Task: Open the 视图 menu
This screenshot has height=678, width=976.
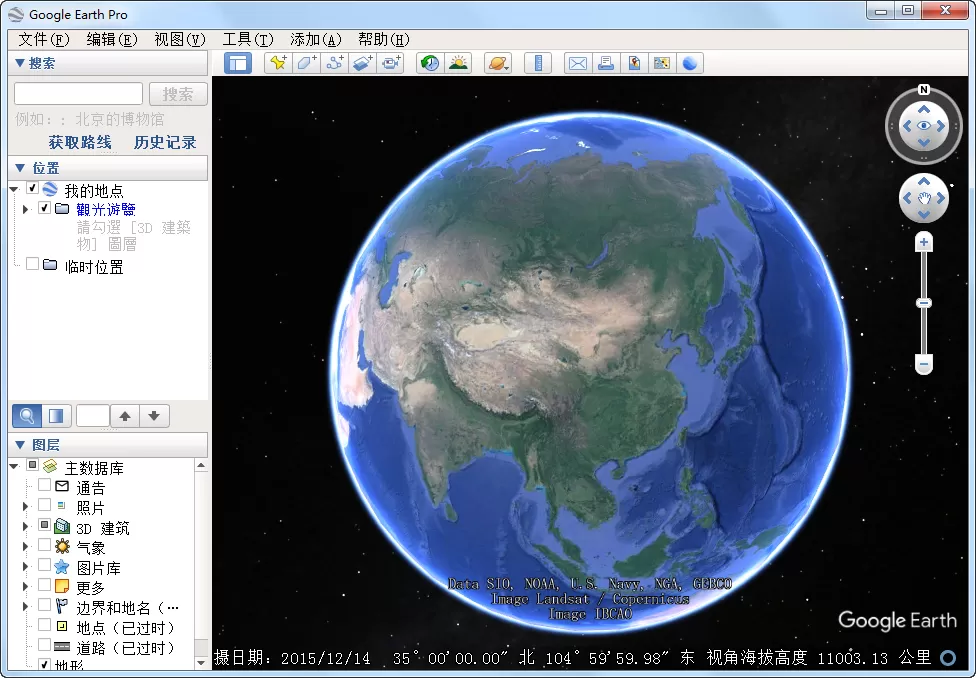Action: tap(179, 39)
